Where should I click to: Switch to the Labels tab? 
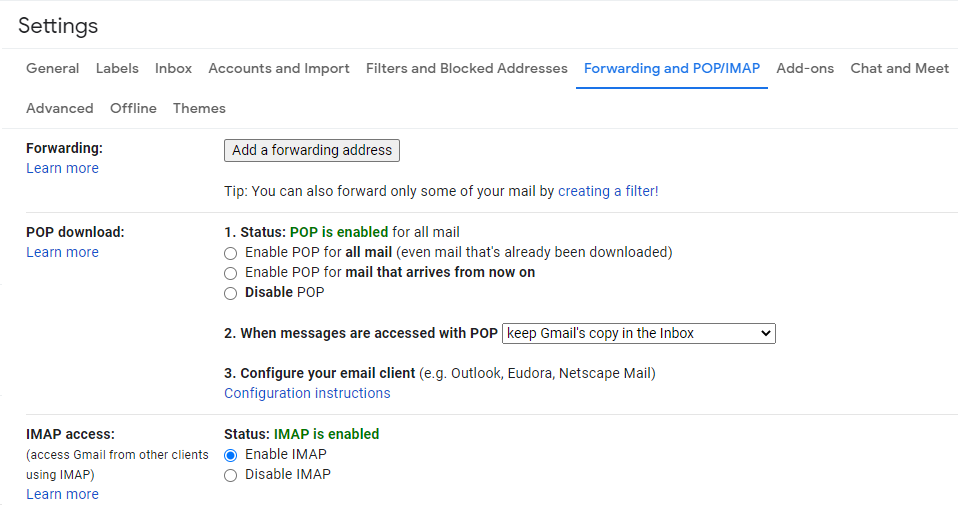pyautogui.click(x=117, y=68)
